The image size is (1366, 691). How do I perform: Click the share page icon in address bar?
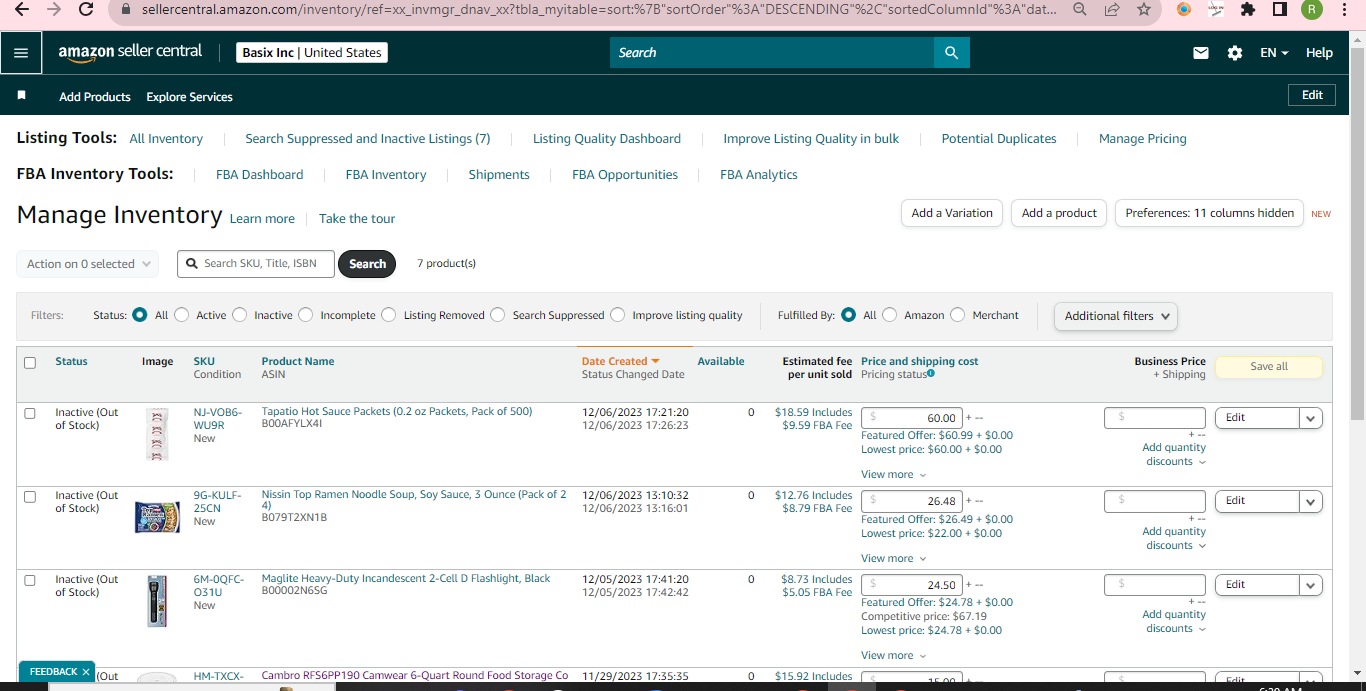(x=1112, y=9)
